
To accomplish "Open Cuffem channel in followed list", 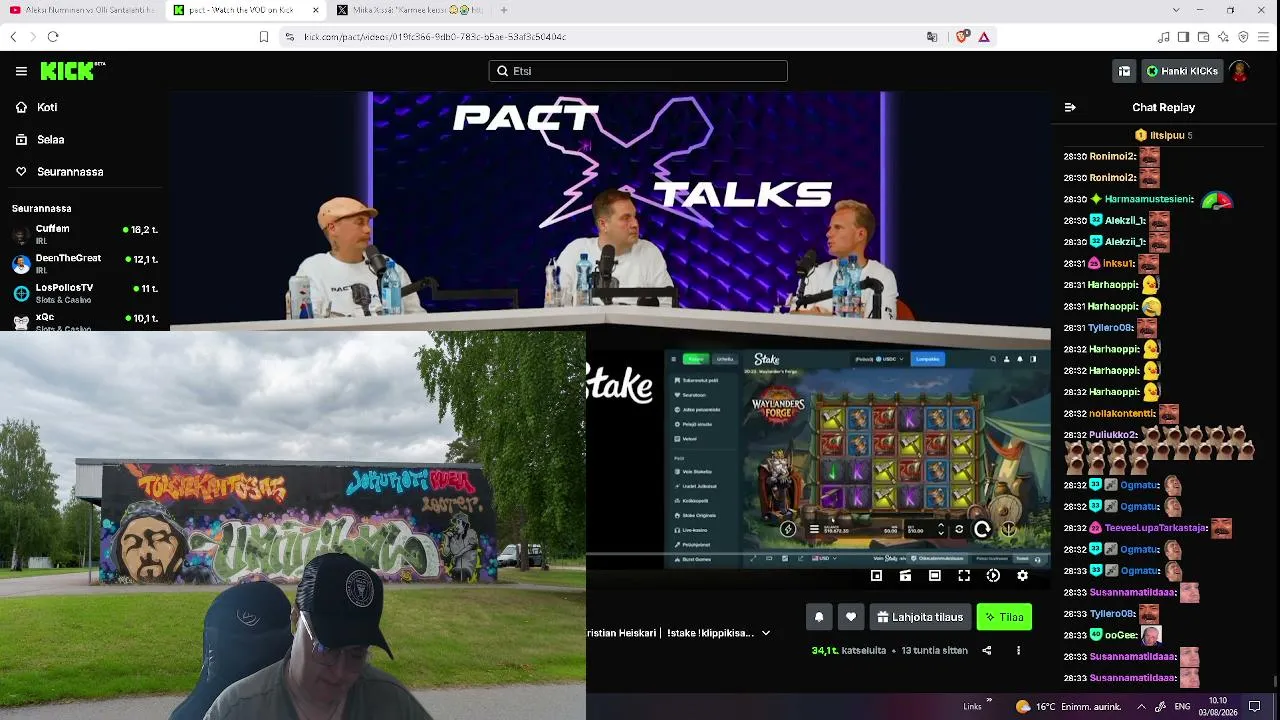I will pyautogui.click(x=85, y=234).
